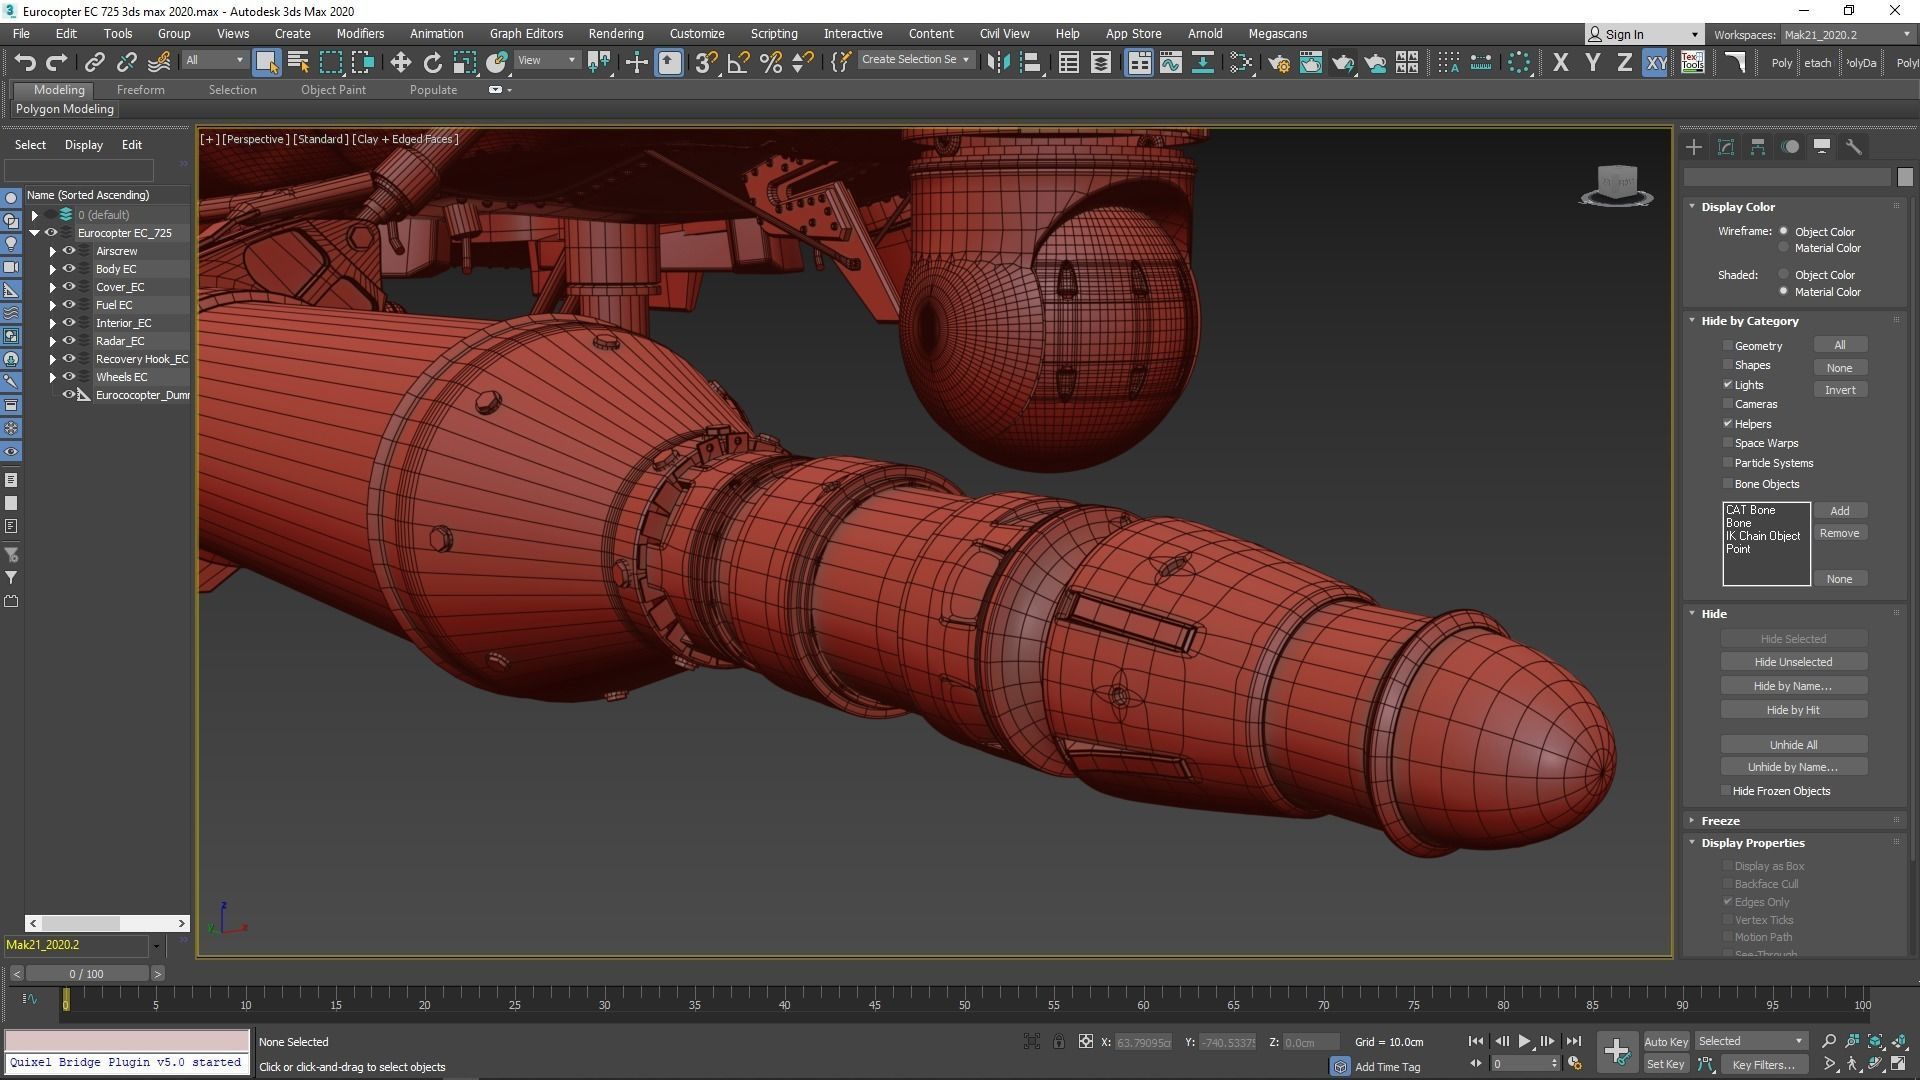Open the Graph Editors menu
Screen dimensions: 1920x1080
click(526, 33)
